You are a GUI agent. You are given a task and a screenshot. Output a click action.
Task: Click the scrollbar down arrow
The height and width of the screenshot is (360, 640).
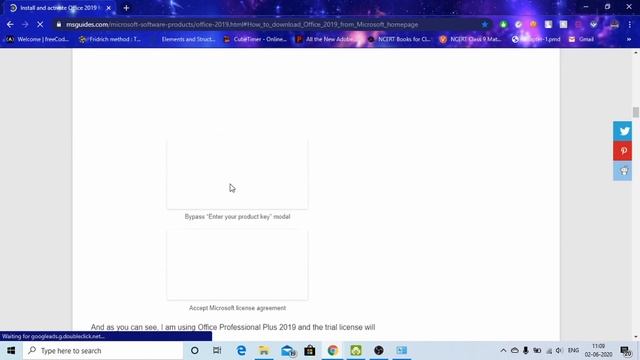click(x=636, y=337)
